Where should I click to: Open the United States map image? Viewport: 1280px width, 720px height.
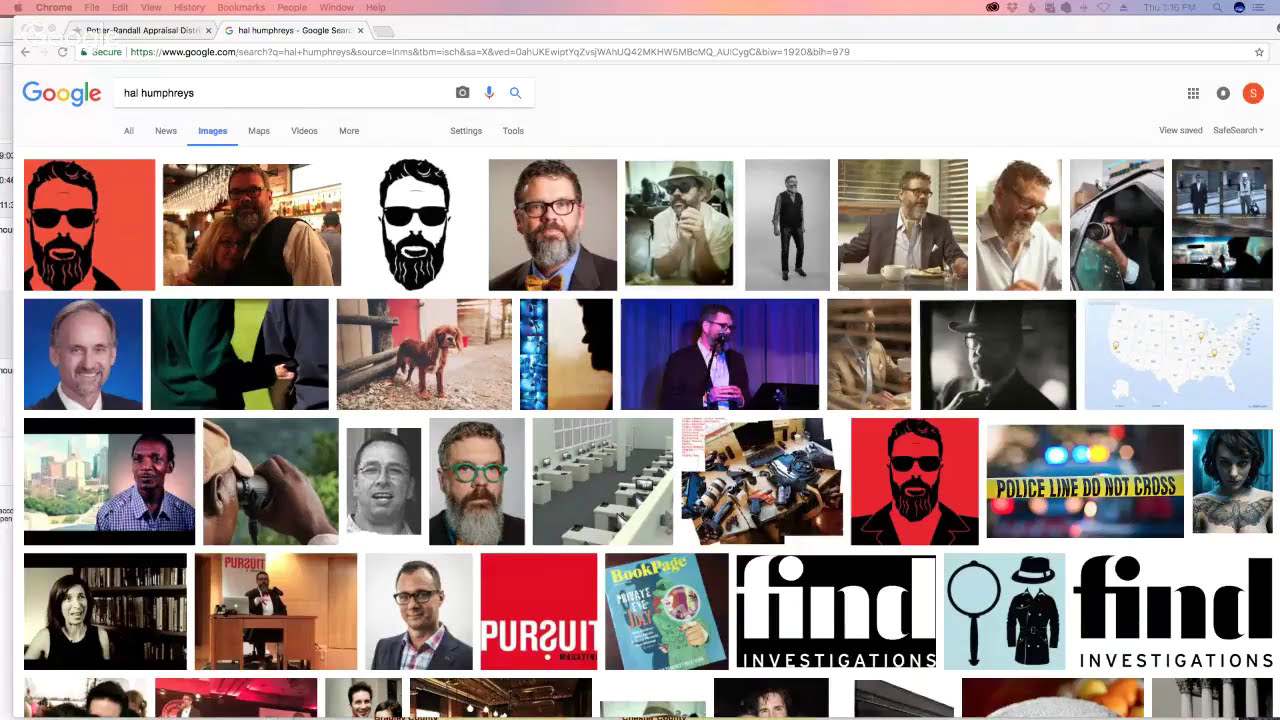coord(1179,354)
